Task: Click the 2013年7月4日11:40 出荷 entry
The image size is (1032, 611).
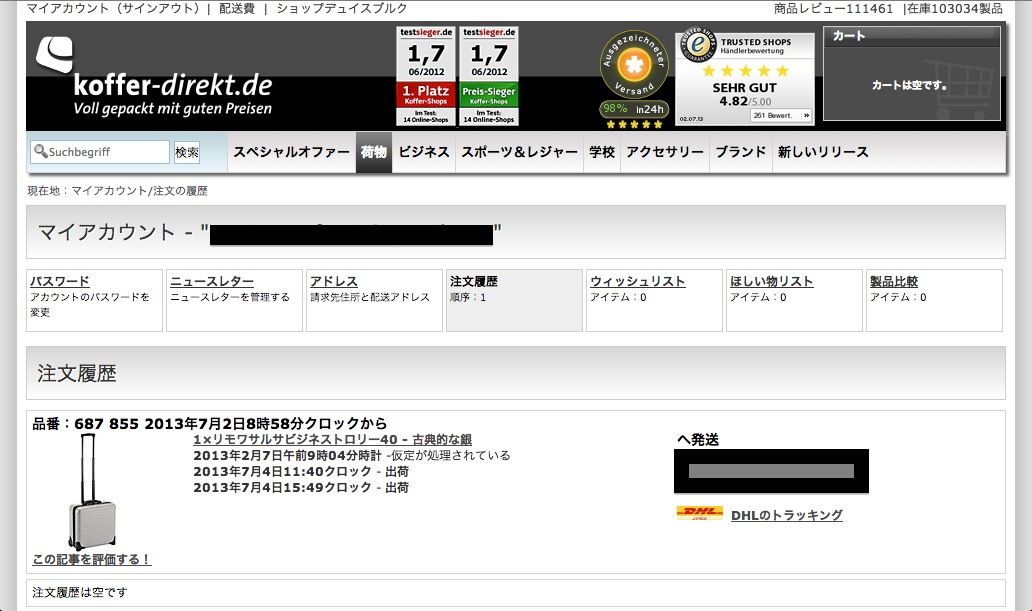Action: pyautogui.click(x=301, y=471)
